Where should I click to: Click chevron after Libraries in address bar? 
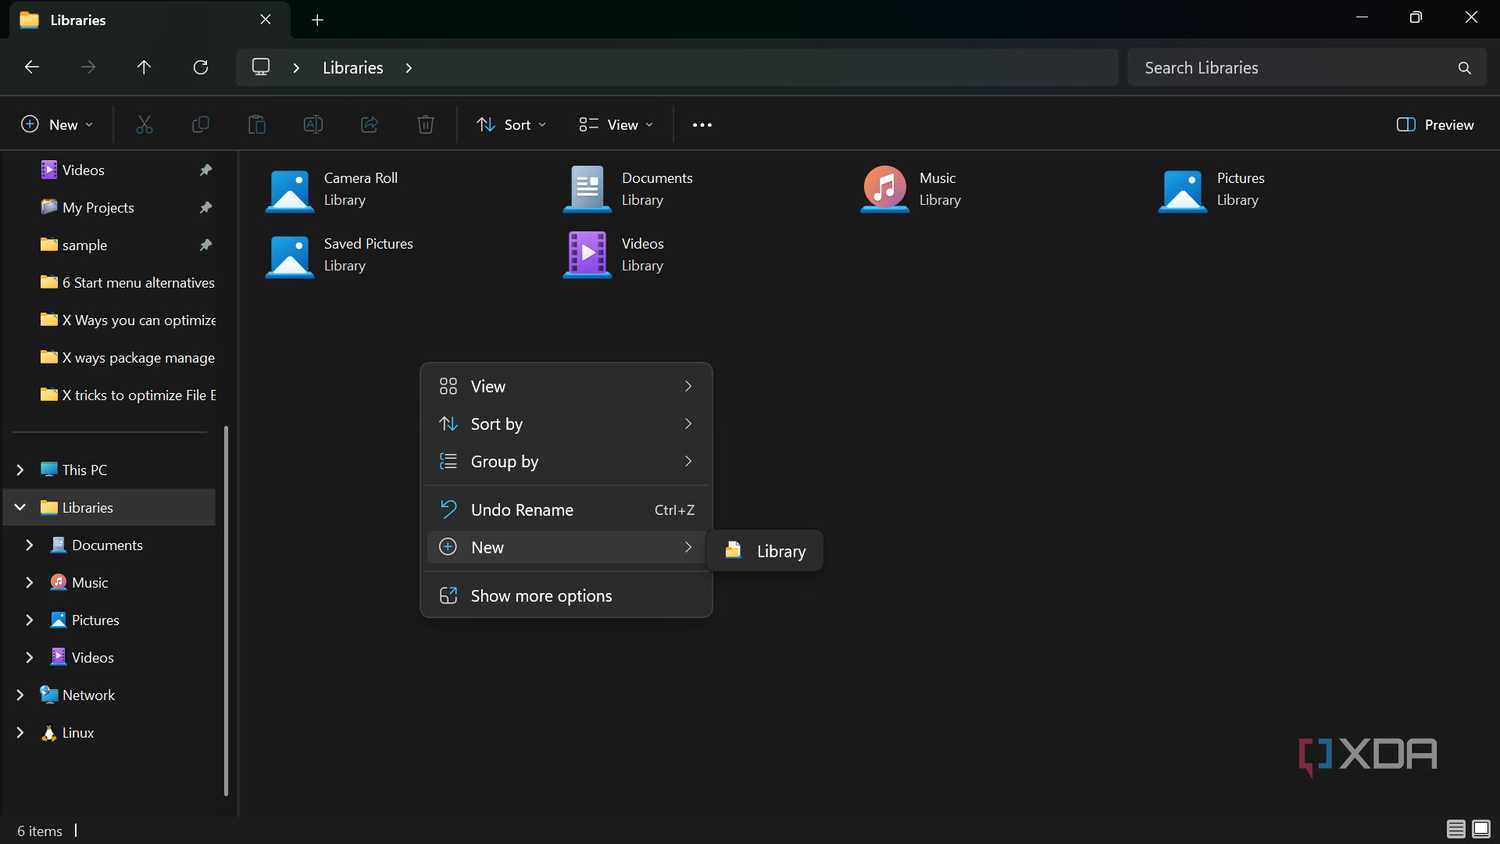408,68
